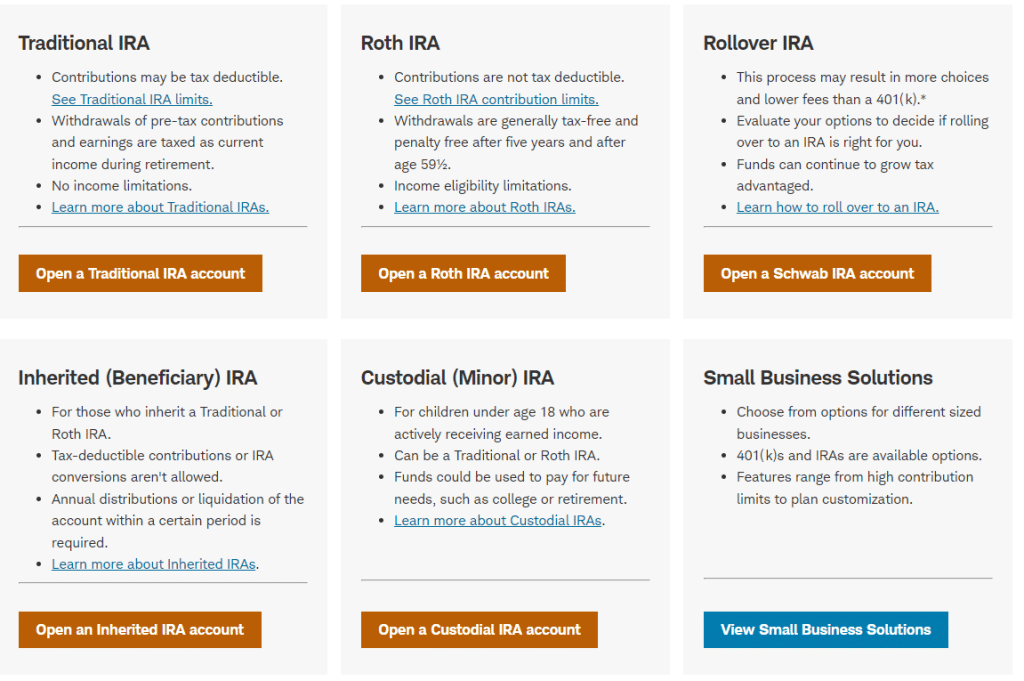Image resolution: width=1024 pixels, height=681 pixels.
Task: Open a Custodial IRA account
Action: (x=478, y=629)
